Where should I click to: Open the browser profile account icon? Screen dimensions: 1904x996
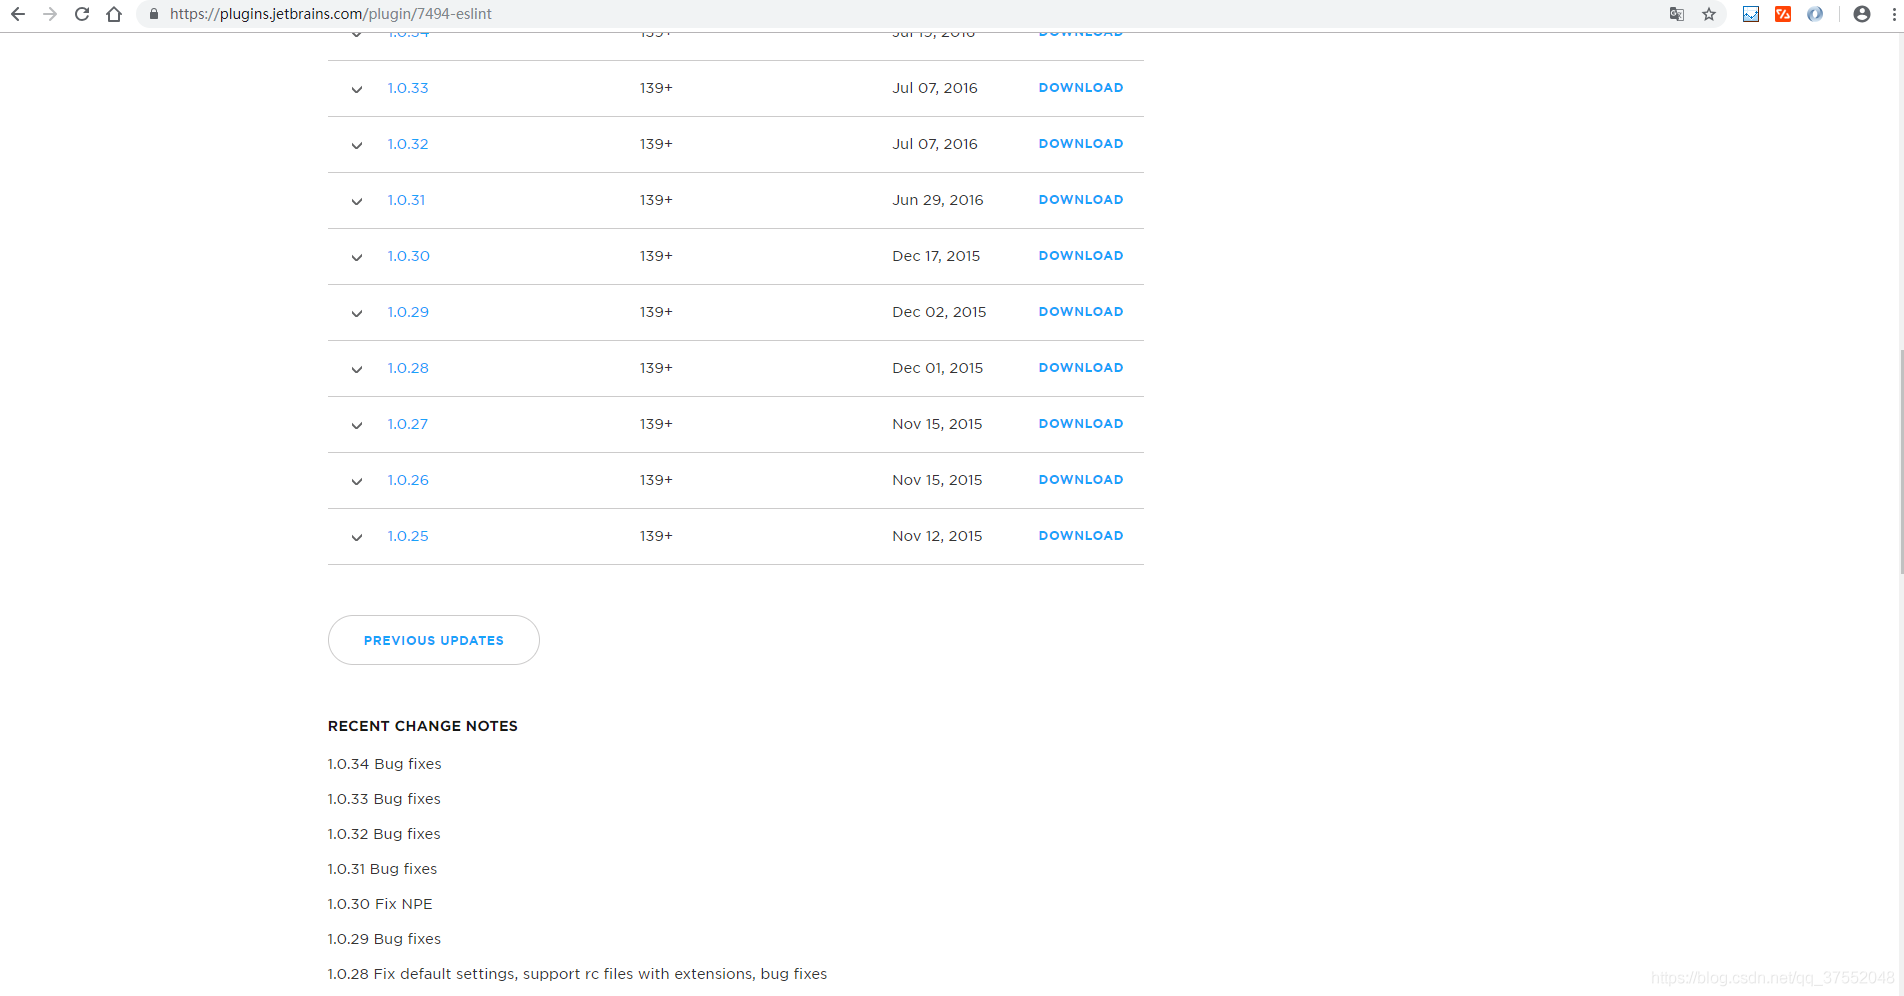click(1862, 14)
